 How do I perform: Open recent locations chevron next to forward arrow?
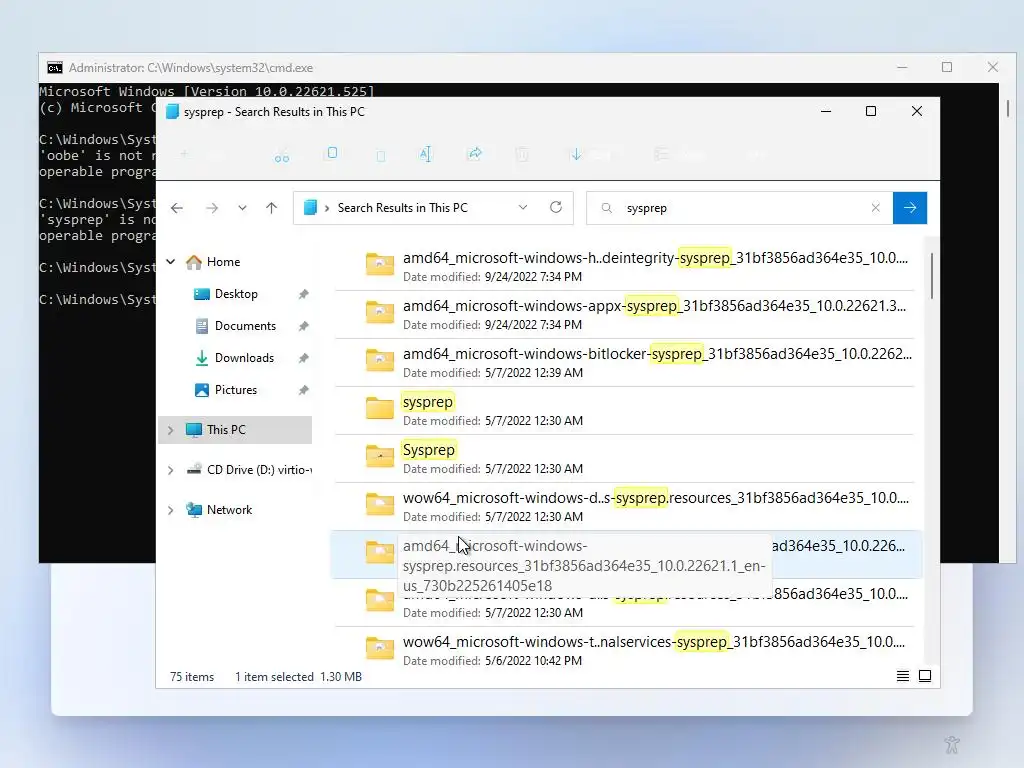coord(242,208)
